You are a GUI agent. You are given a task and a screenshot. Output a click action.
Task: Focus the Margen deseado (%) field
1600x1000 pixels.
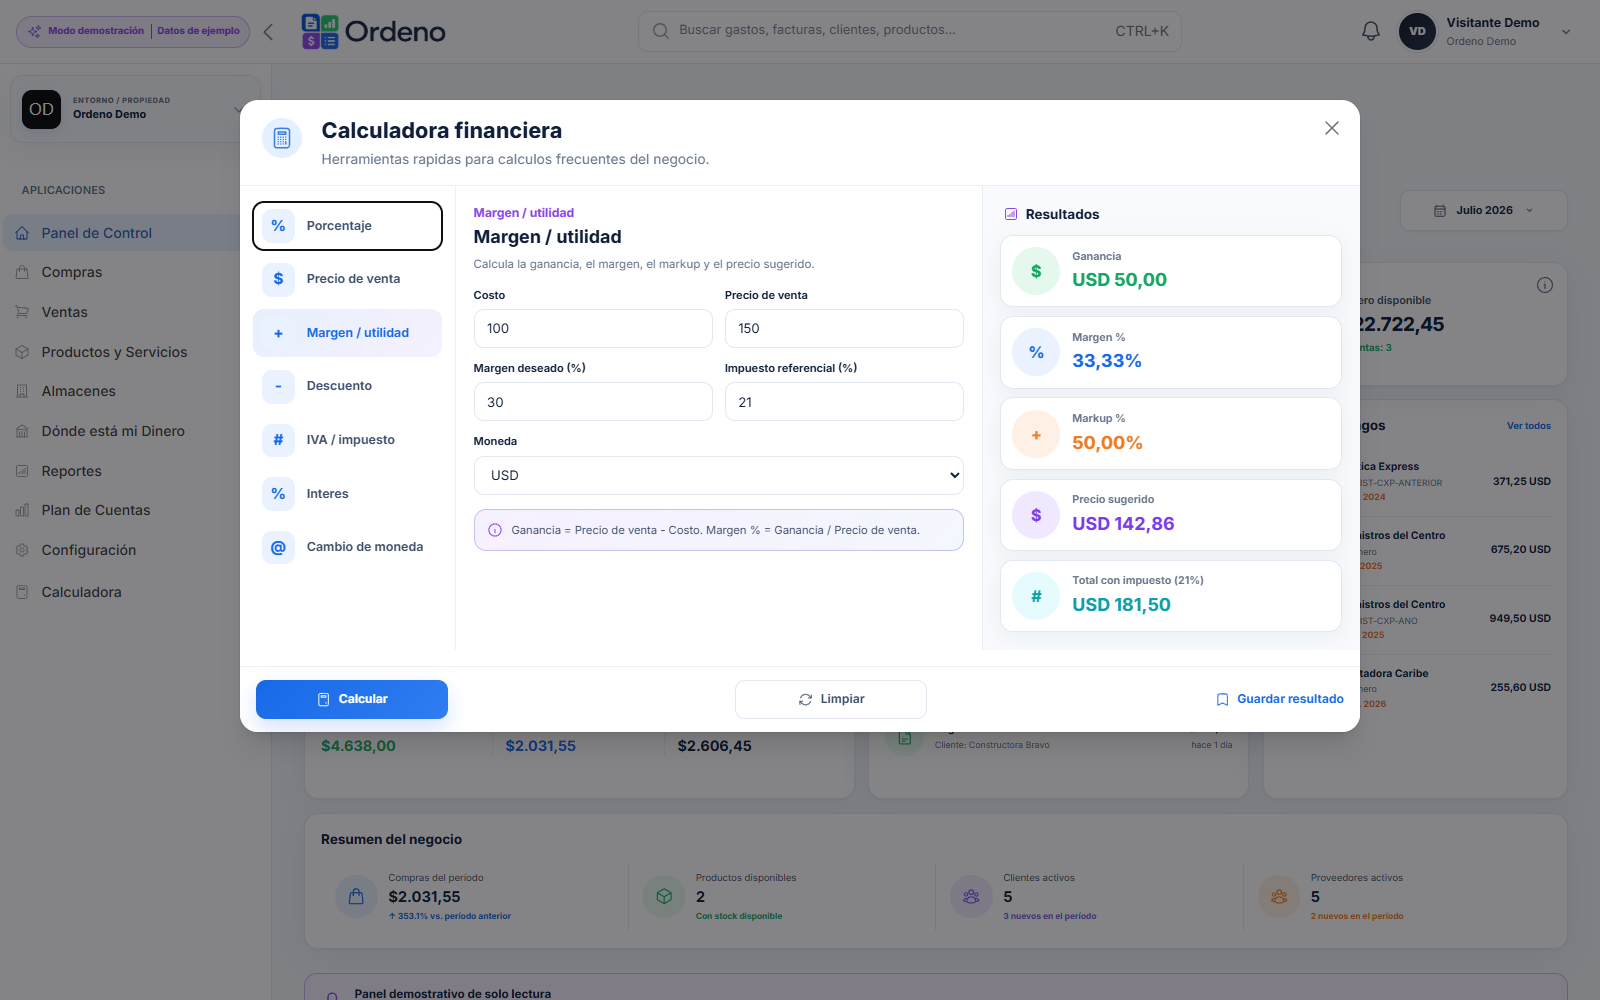593,402
